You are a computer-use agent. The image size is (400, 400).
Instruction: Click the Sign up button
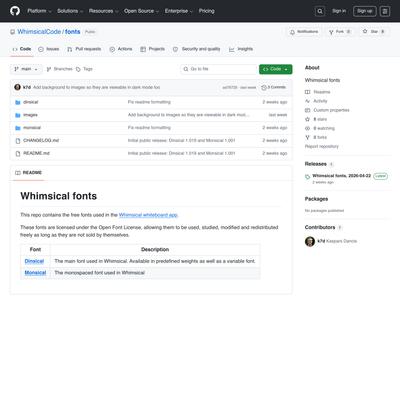click(365, 11)
